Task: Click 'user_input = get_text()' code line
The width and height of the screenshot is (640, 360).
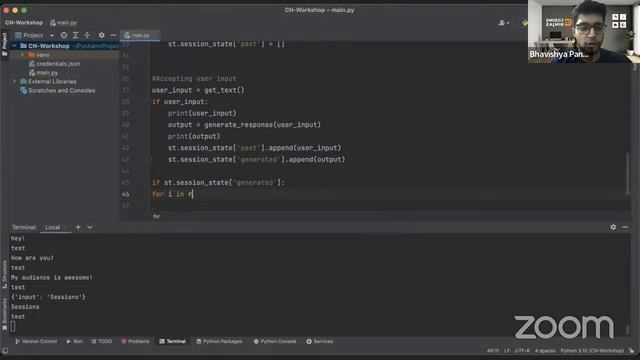Action: [198, 90]
